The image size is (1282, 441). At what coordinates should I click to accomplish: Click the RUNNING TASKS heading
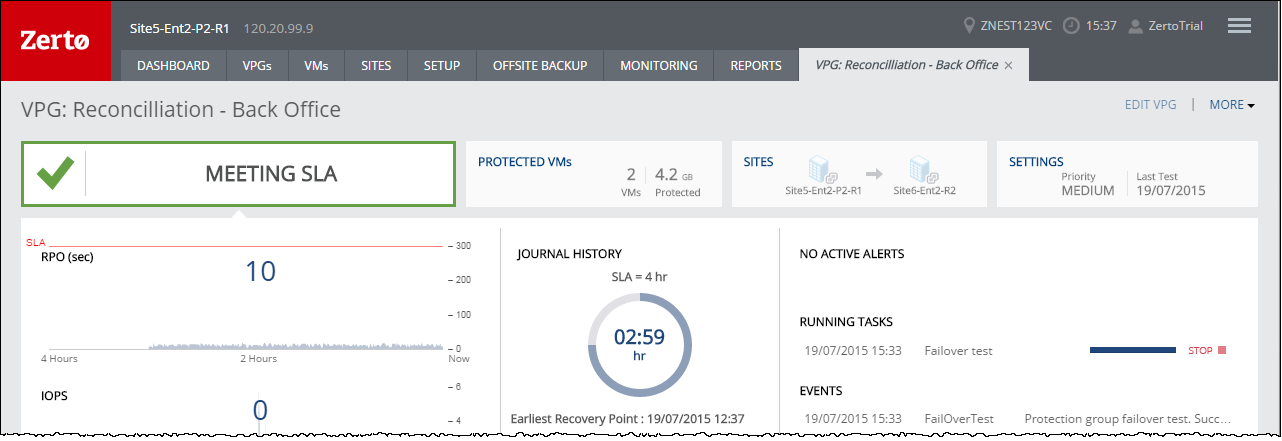pyautogui.click(x=846, y=322)
